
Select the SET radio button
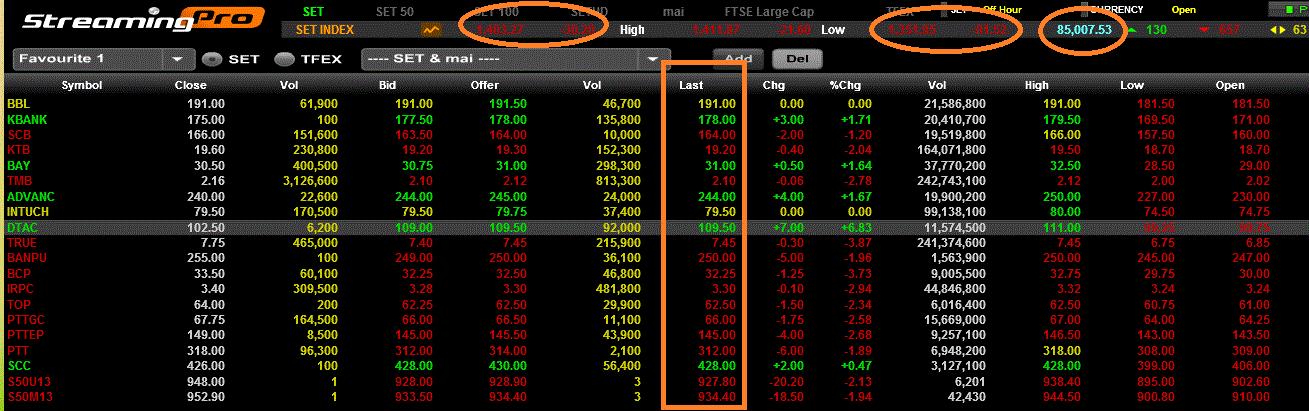click(211, 59)
